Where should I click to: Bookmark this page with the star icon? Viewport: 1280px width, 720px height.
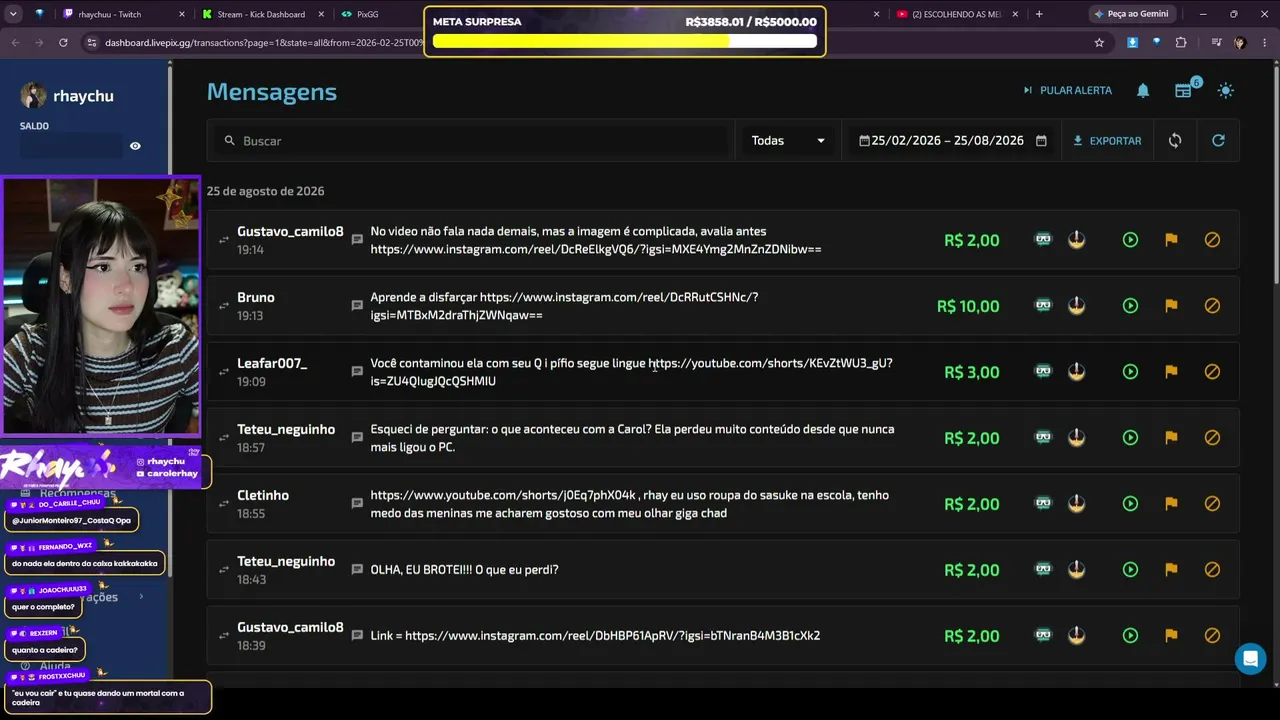(x=1099, y=43)
